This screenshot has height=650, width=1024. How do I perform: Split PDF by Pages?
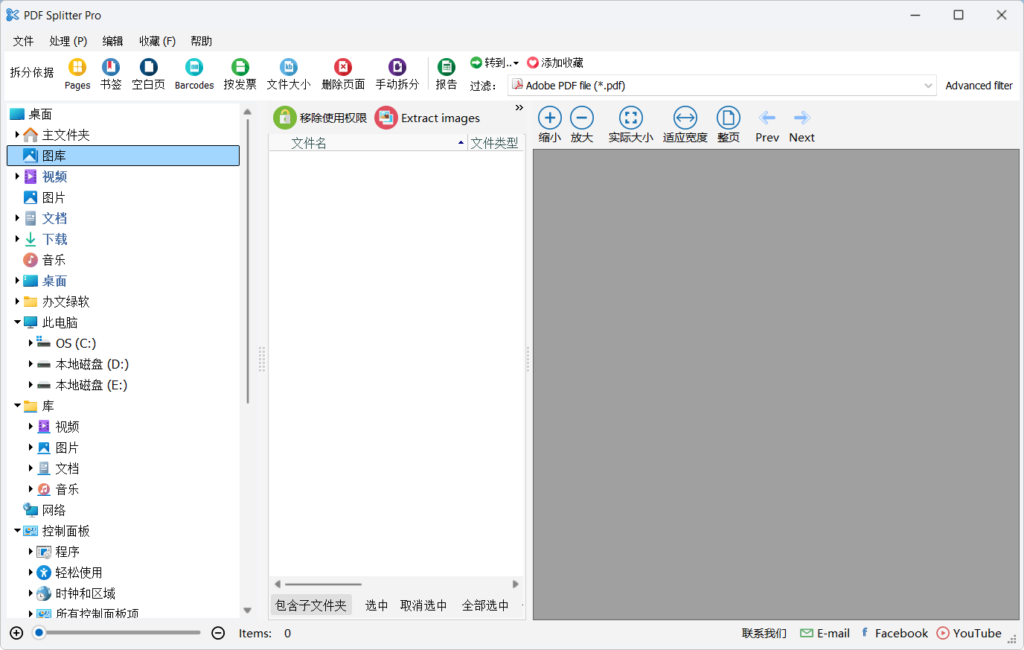click(77, 74)
